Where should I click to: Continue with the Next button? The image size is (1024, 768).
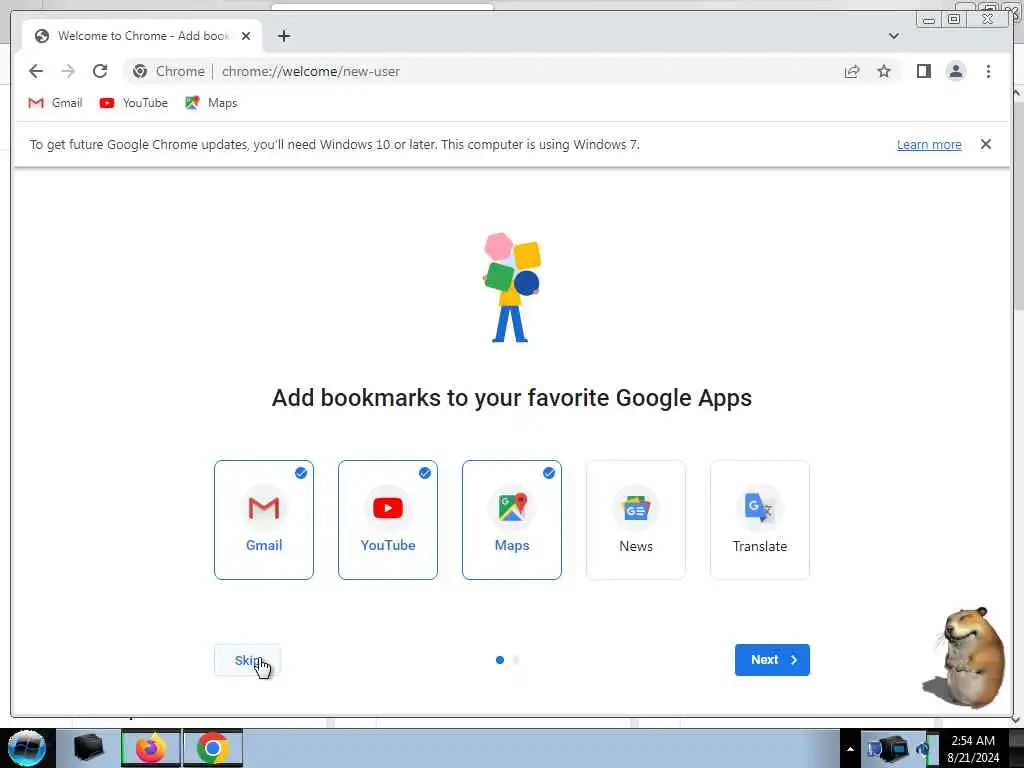pyautogui.click(x=772, y=660)
